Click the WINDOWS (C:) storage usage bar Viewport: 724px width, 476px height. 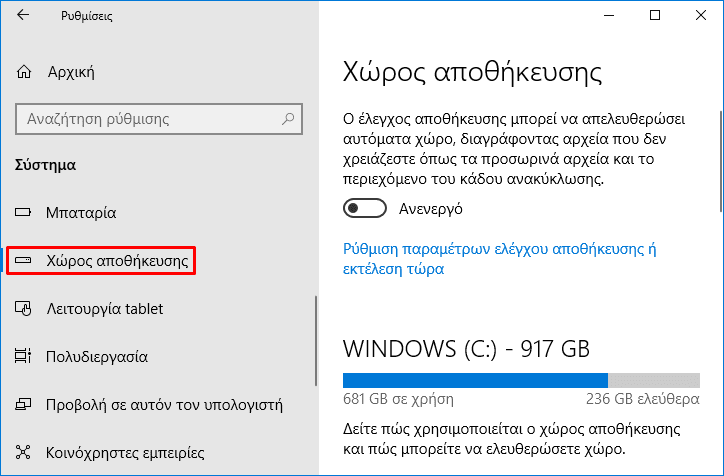(521, 380)
